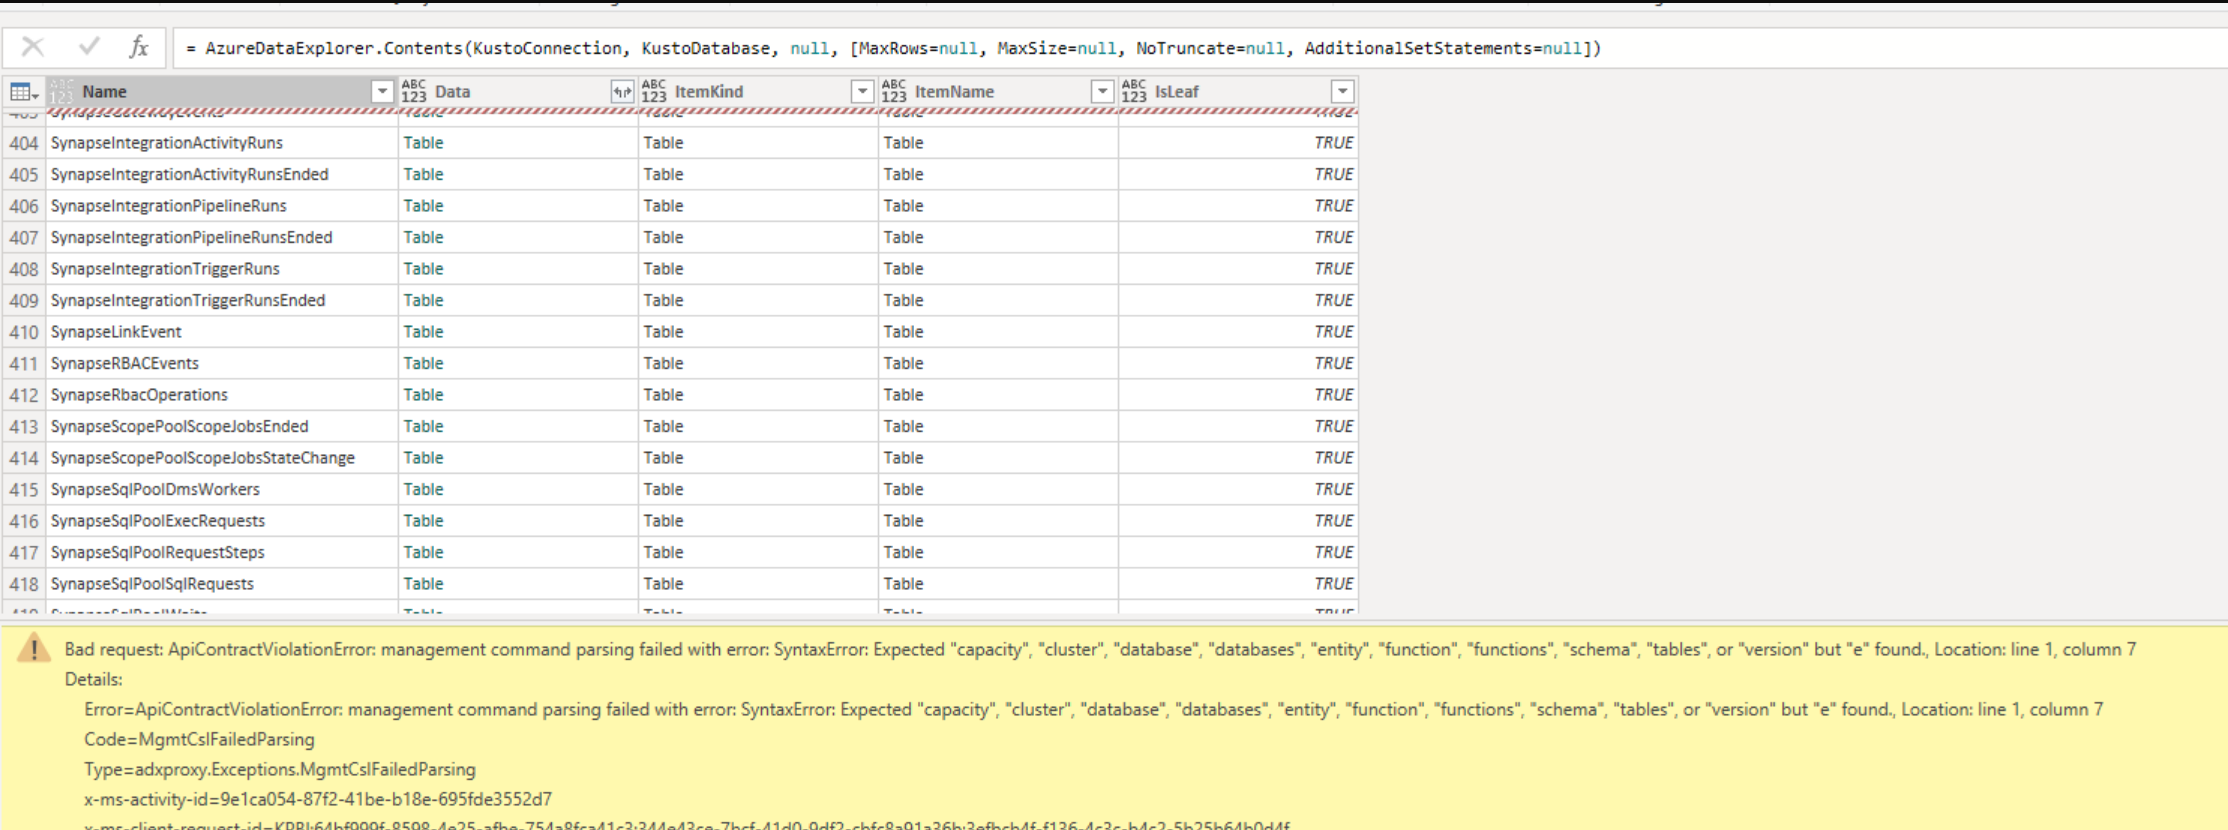Open the table options icon at top-left
This screenshot has height=830, width=2228.
(24, 92)
